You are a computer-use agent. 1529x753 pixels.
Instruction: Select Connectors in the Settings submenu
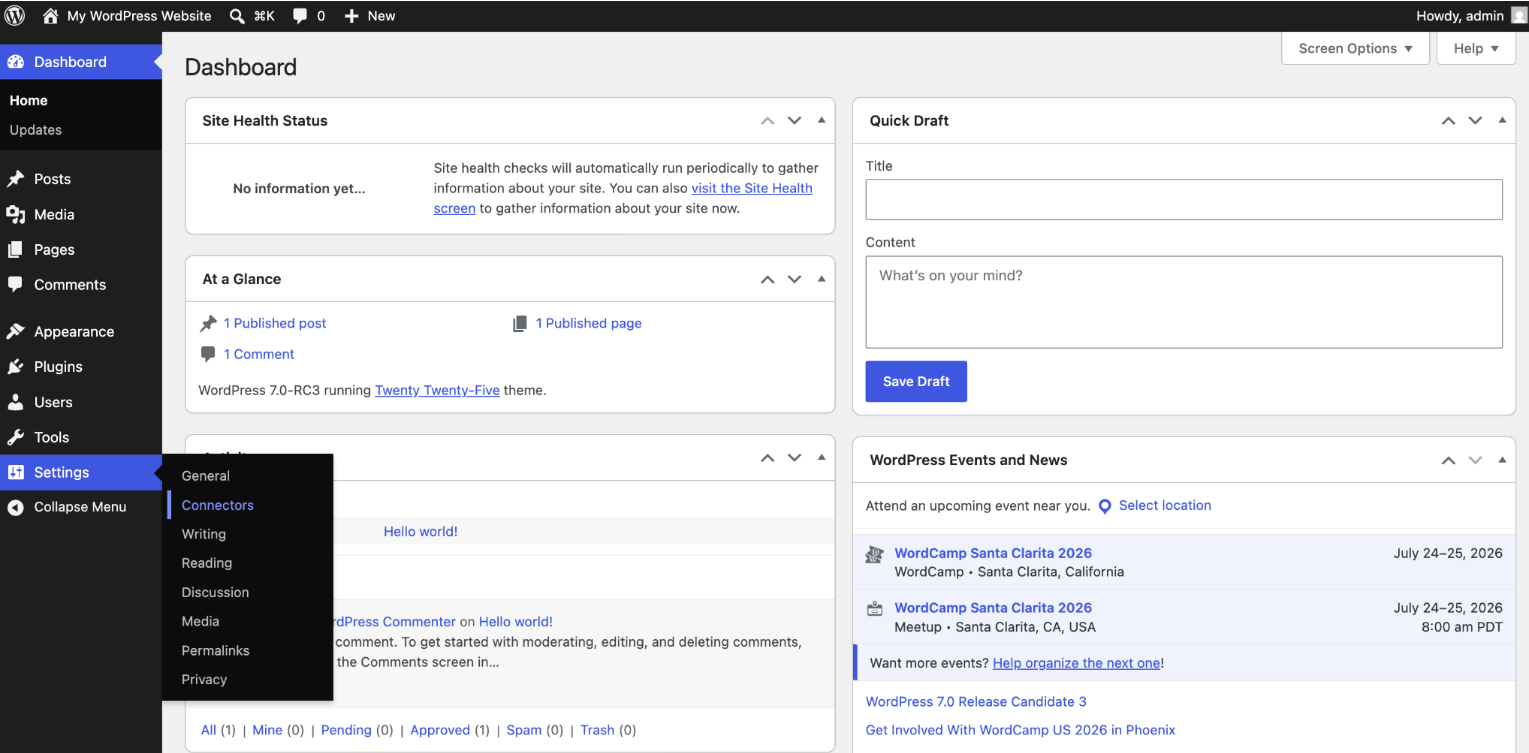(x=217, y=505)
